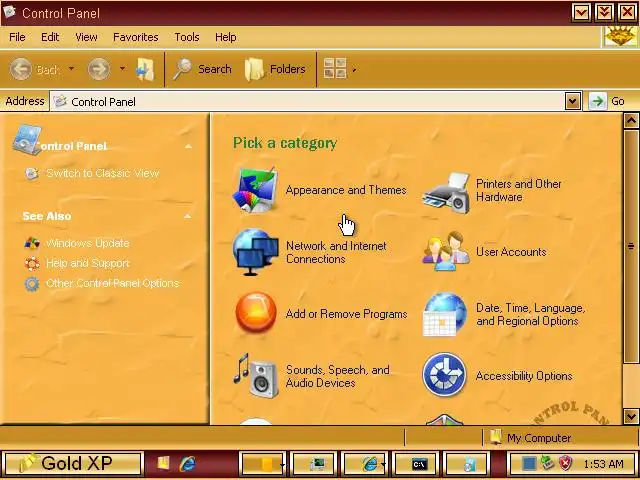Open the Other Control Panel Options link
640x480 pixels.
tap(113, 283)
